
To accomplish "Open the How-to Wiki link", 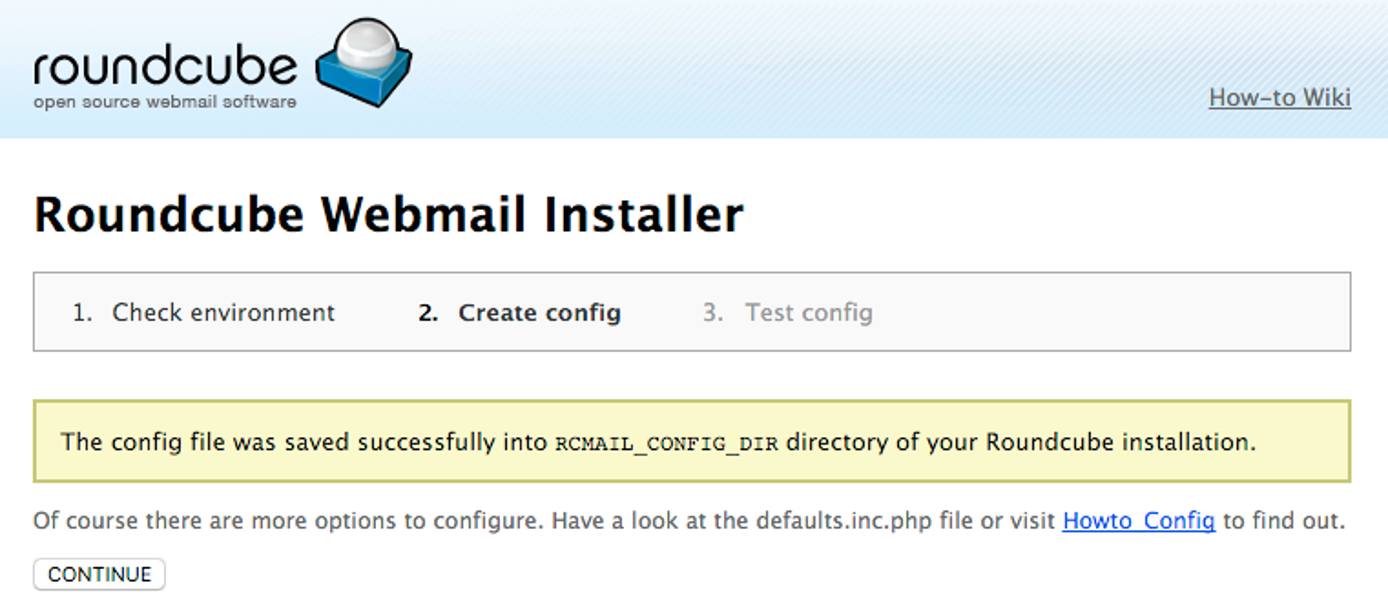I will [x=1279, y=98].
